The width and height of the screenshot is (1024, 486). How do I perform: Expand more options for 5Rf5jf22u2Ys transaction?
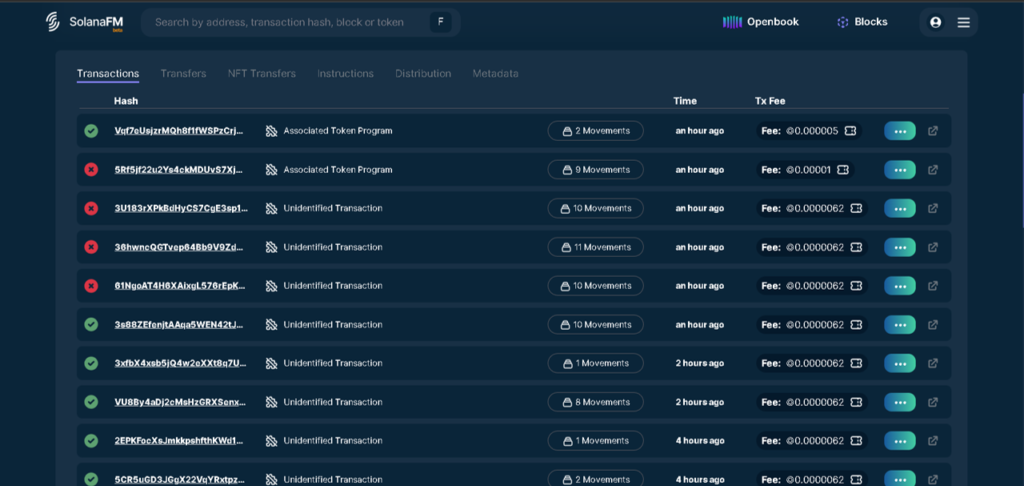(x=900, y=170)
